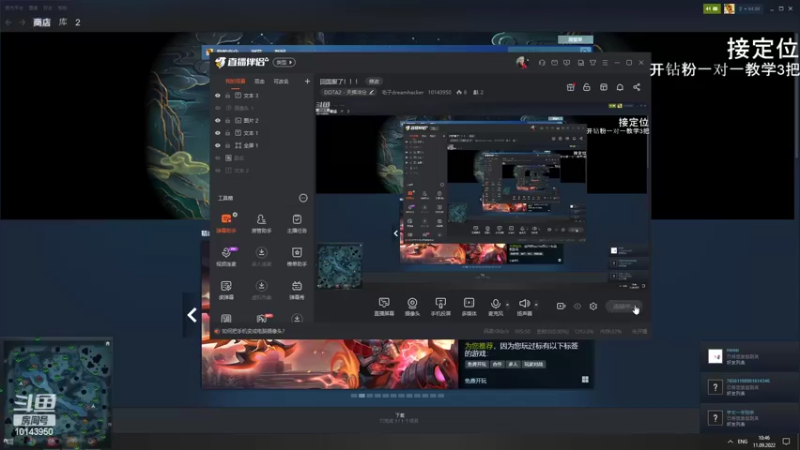The width and height of the screenshot is (800, 450).
Task: Open the calendar icon with red dot
Action: pos(570,87)
